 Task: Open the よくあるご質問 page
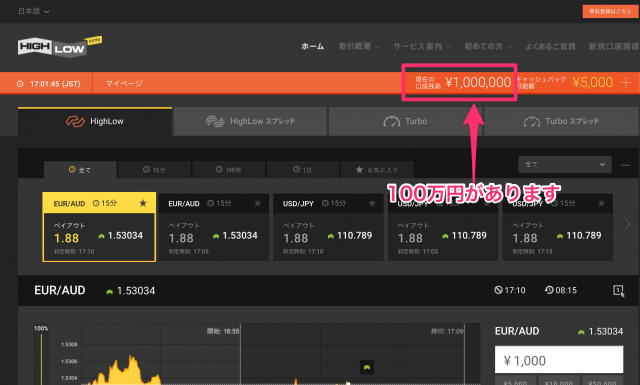(550, 47)
